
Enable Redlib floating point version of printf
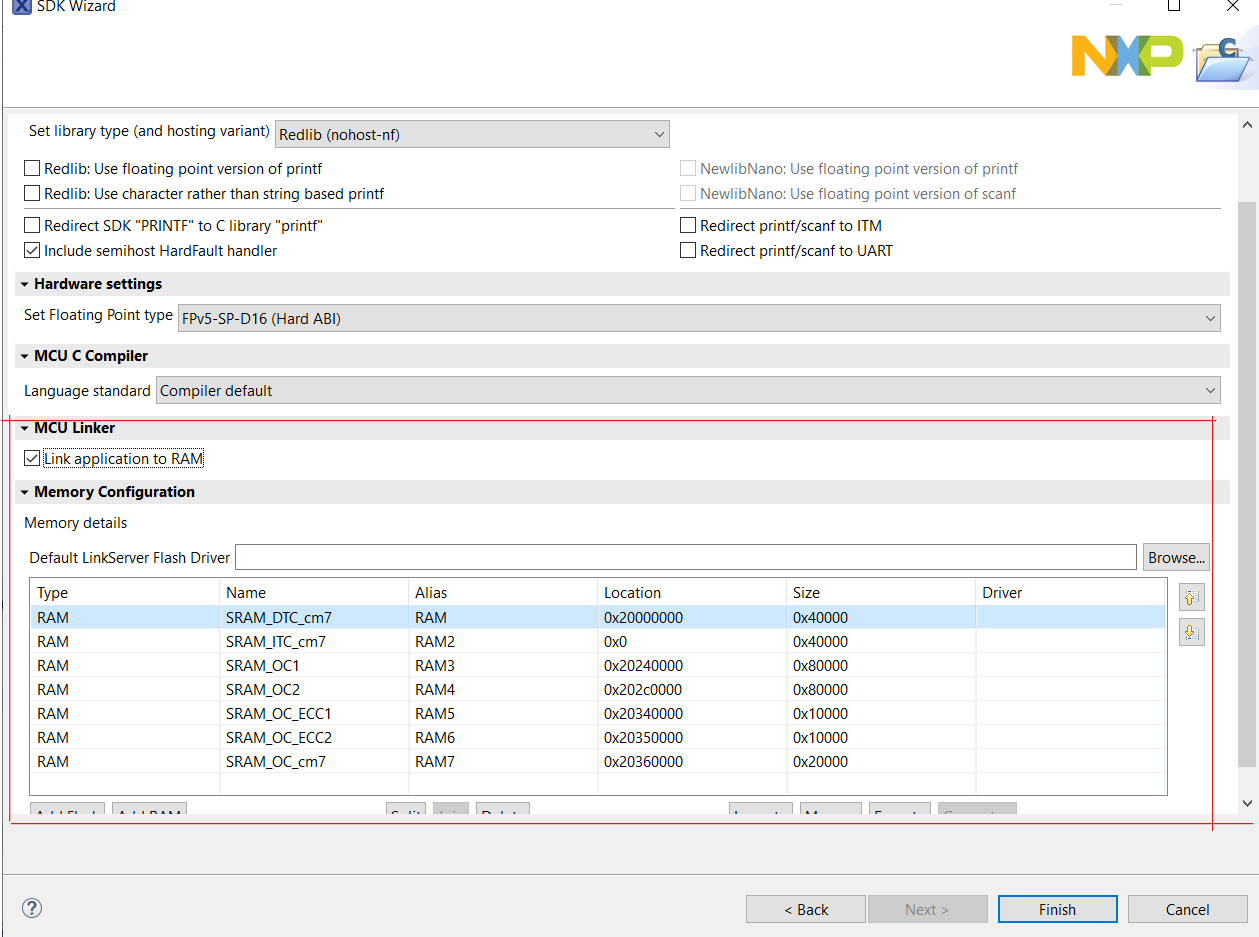pos(31,168)
